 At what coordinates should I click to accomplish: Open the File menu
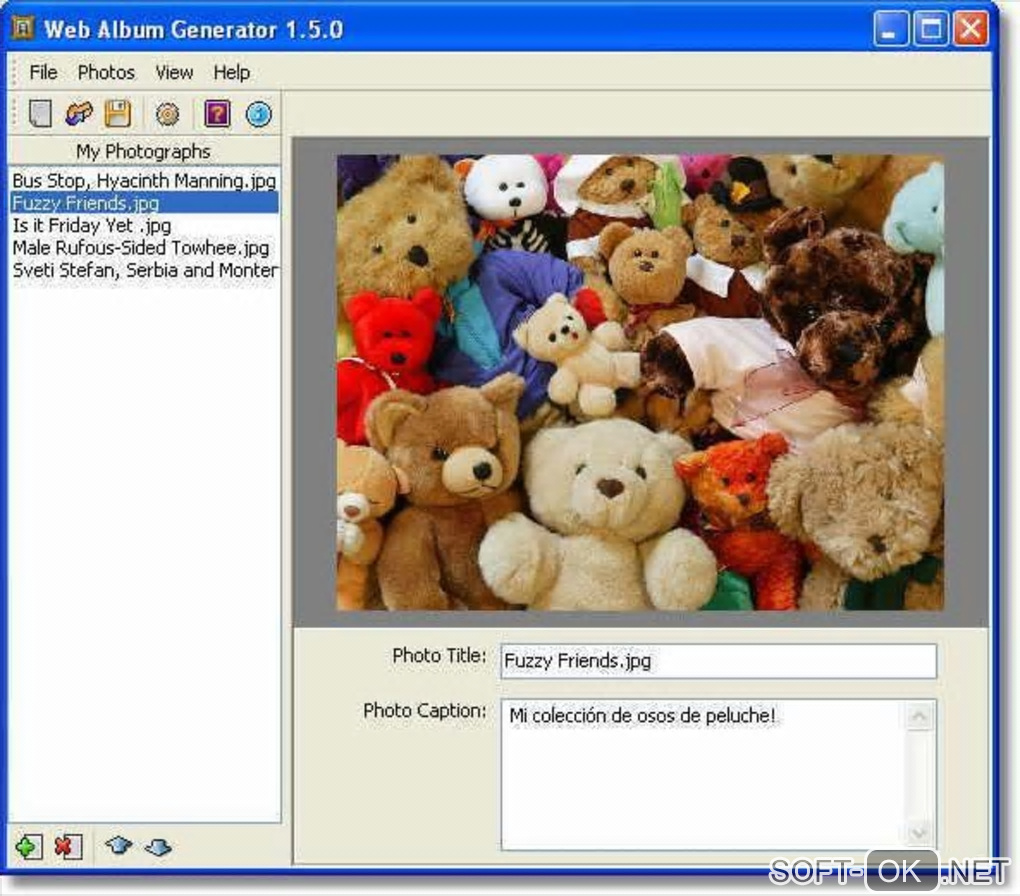coord(44,72)
